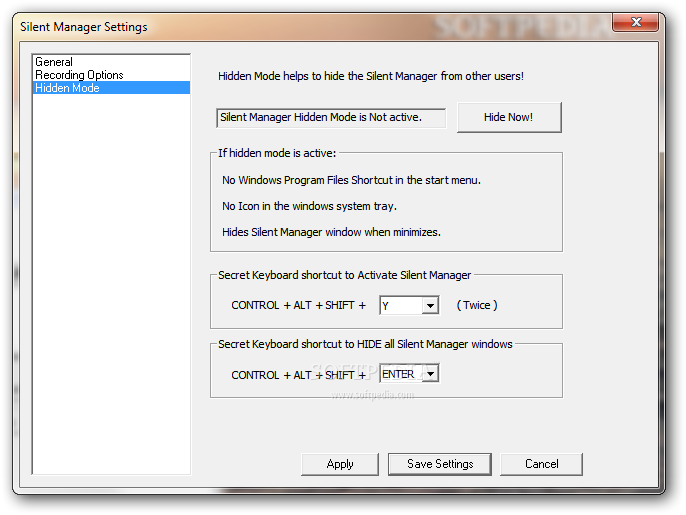
Task: Click 'Silent Manager Settings' window title
Action: coord(84,27)
